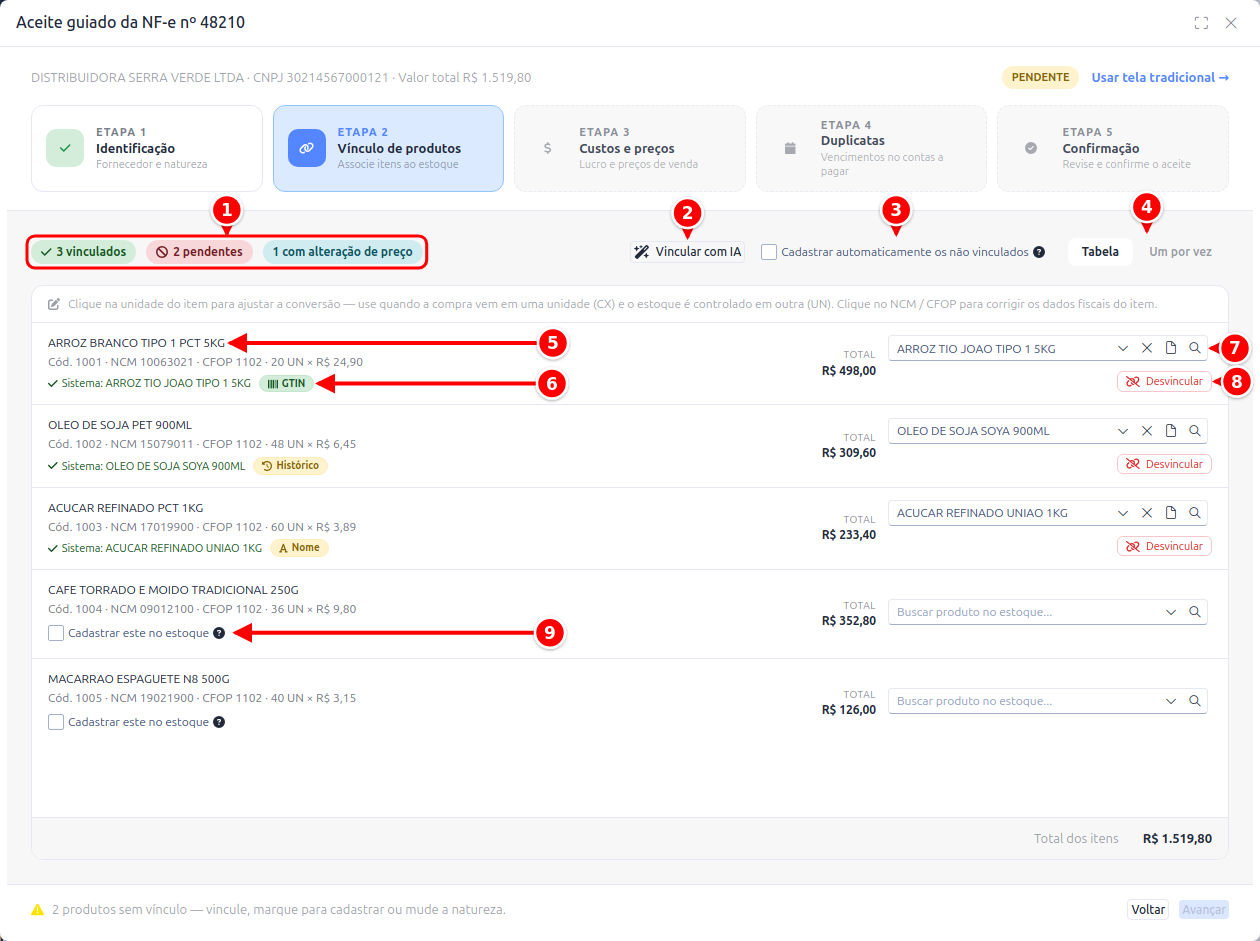Viewport: 1260px width, 941px height.
Task: Clear the OLEO DE SOJA SOYA selection
Action: tap(1147, 431)
